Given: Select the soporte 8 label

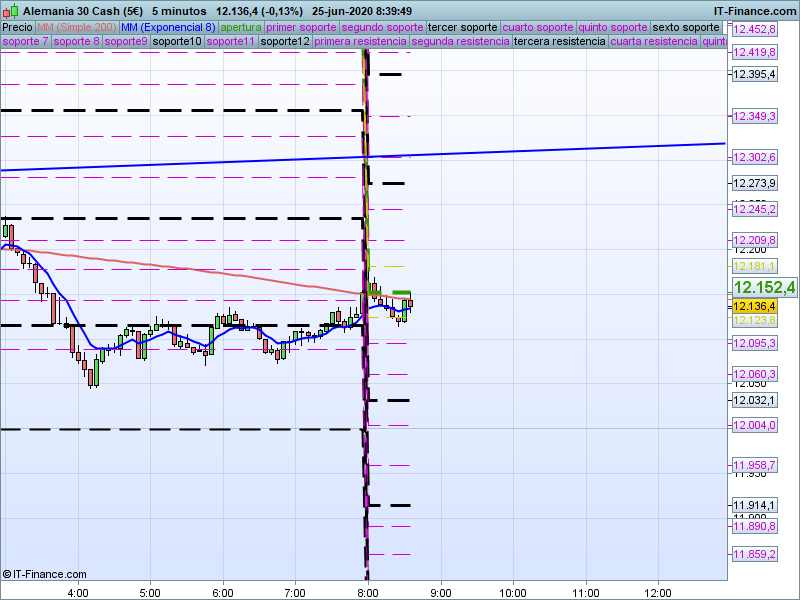Looking at the screenshot, I should [x=76, y=41].
